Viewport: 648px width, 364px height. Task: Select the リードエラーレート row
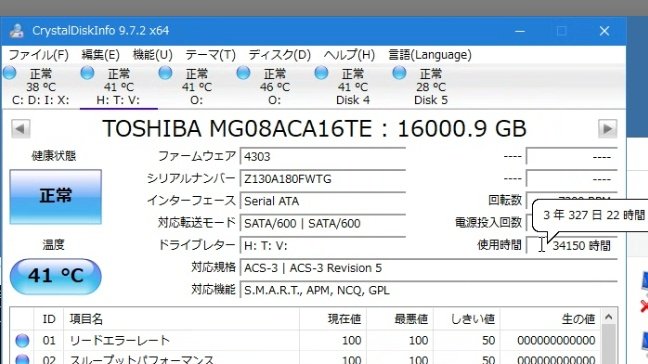[x=305, y=340]
